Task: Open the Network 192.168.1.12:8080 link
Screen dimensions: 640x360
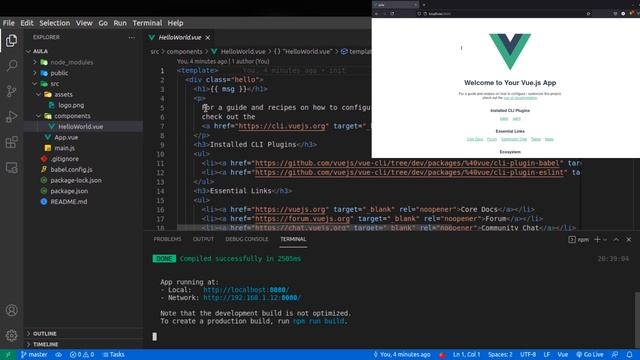Action: [252, 298]
